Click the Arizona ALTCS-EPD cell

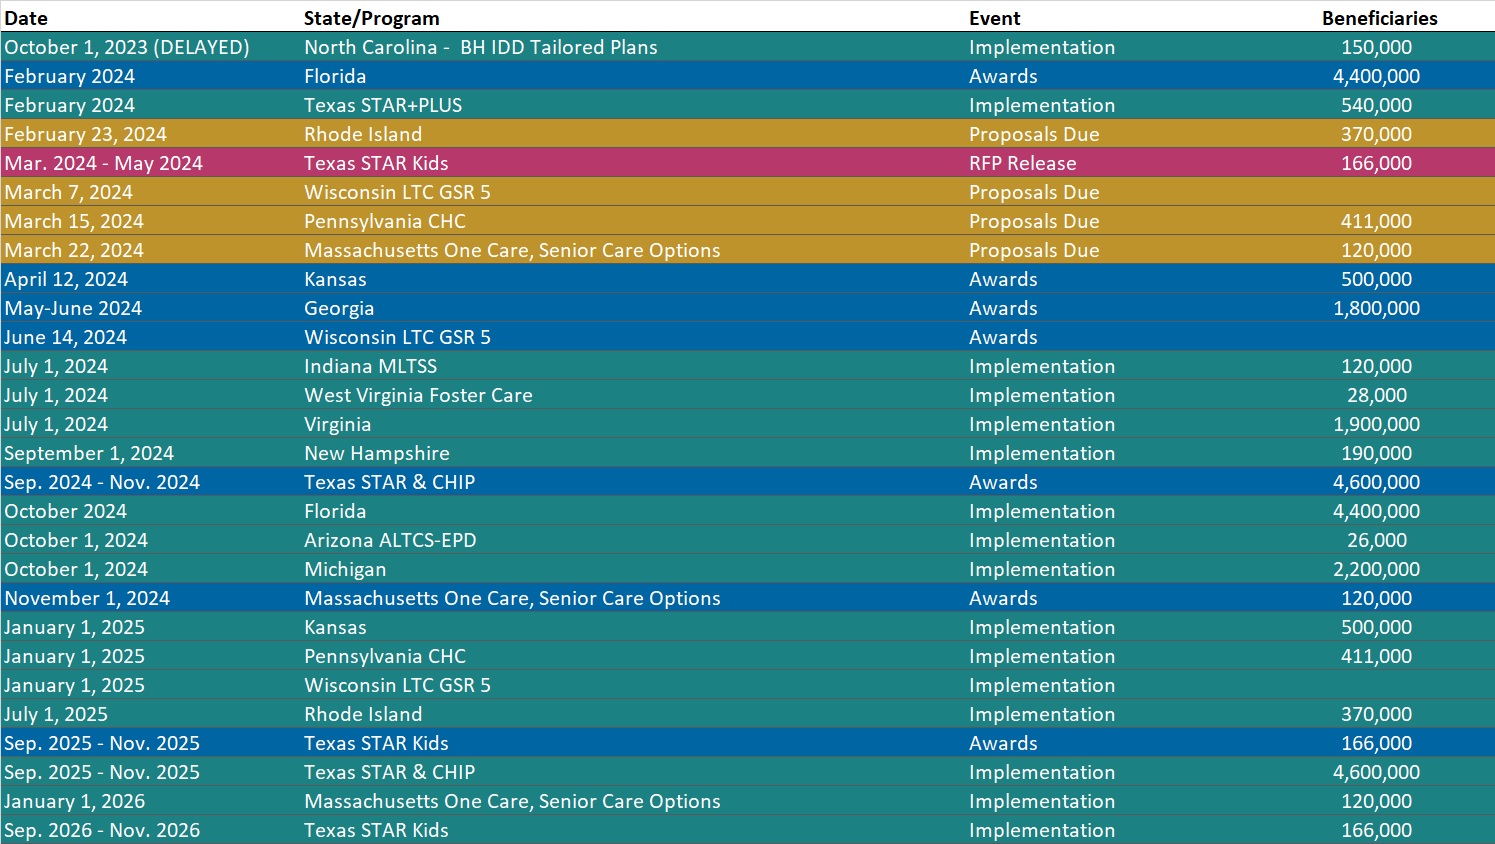coord(390,540)
